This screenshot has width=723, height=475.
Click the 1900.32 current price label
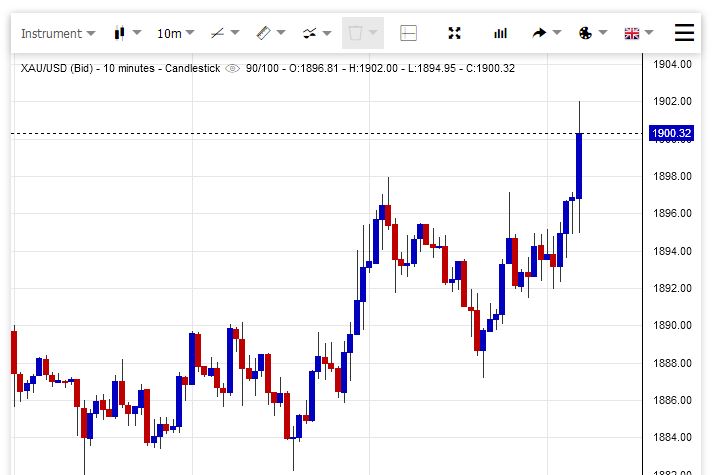pyautogui.click(x=671, y=133)
